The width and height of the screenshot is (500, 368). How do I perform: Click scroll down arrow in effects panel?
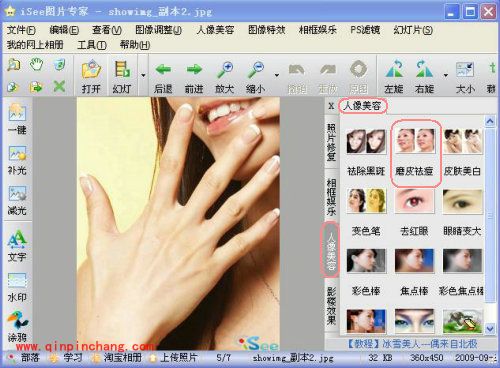pyautogui.click(x=490, y=329)
